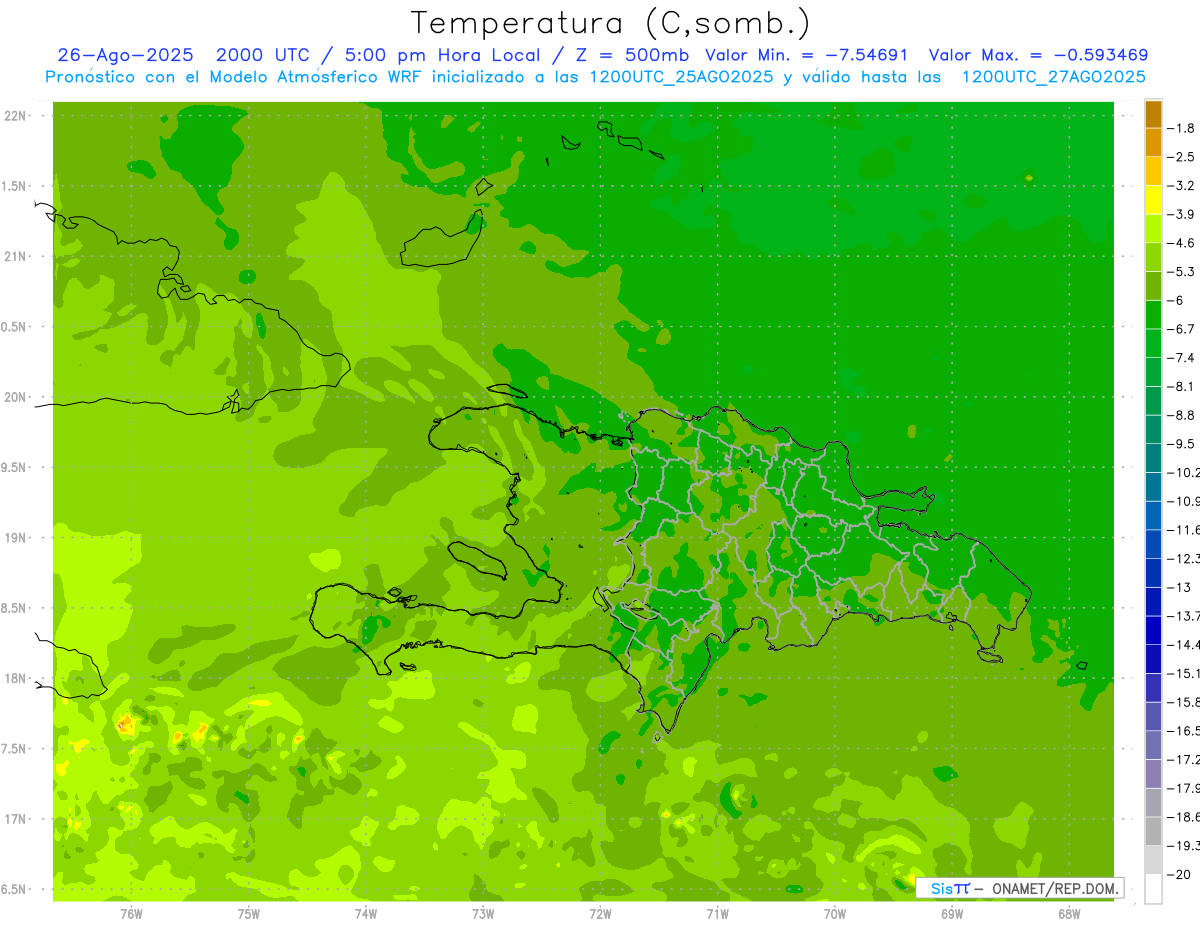Screen dimensions: 1200x927
Task: Click the '22N' latitude label
Action: tap(17, 116)
